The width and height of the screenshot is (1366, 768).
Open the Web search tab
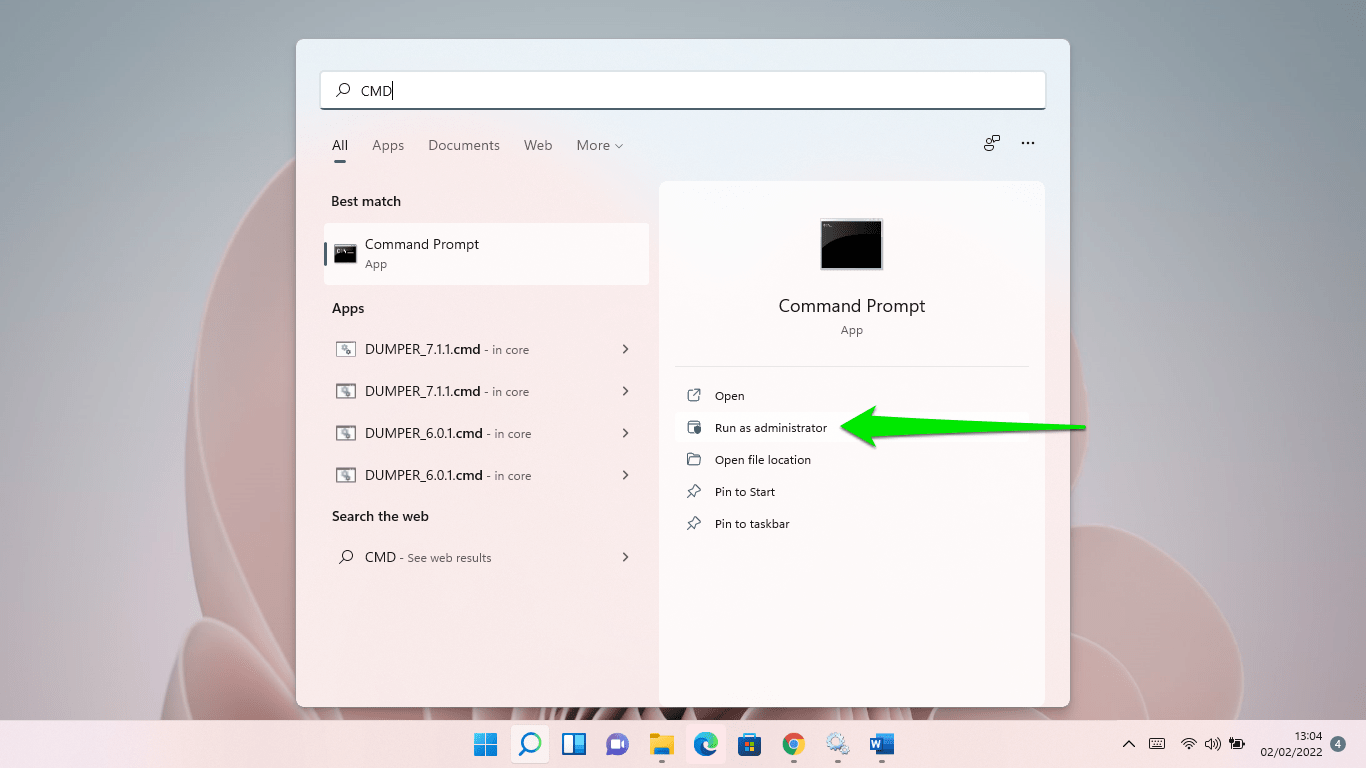[538, 145]
